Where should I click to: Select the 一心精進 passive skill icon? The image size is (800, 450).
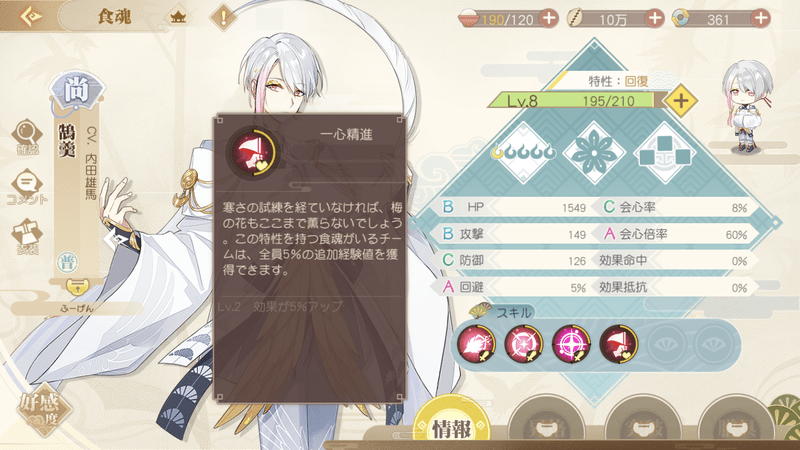click(x=618, y=343)
